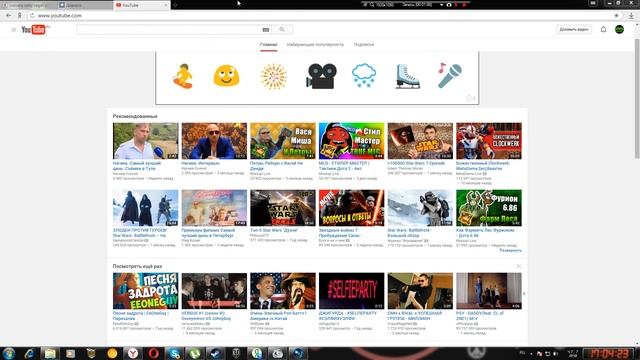Open the 'PSY - DADDY' video title link
Screen dimensions: 640x360
tap(480, 316)
